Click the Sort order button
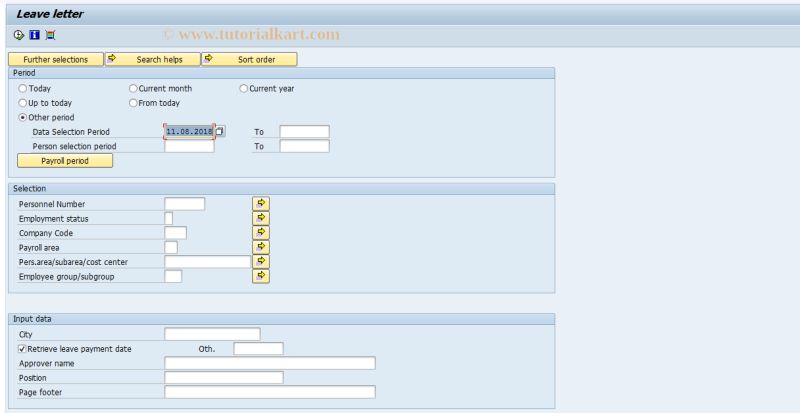This screenshot has height=413, width=800. coord(249,59)
